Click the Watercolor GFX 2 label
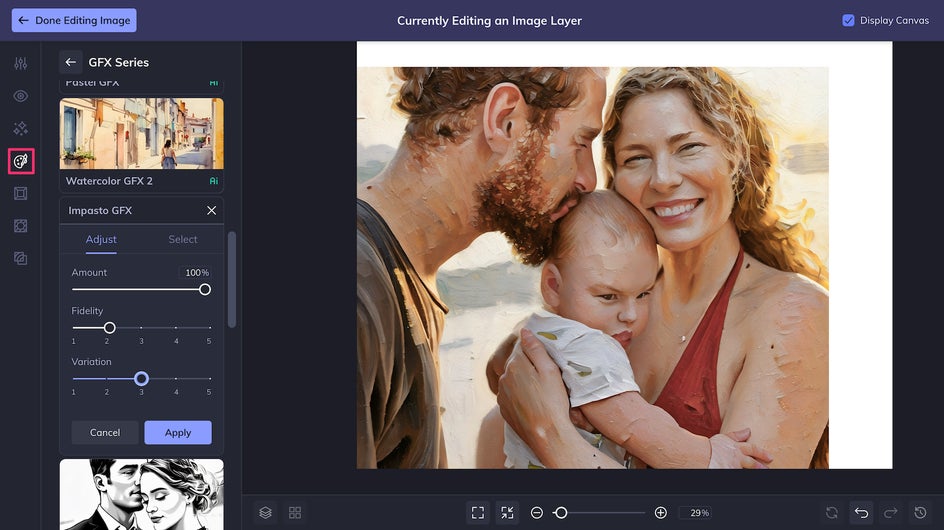Image resolution: width=944 pixels, height=530 pixels. coord(109,181)
